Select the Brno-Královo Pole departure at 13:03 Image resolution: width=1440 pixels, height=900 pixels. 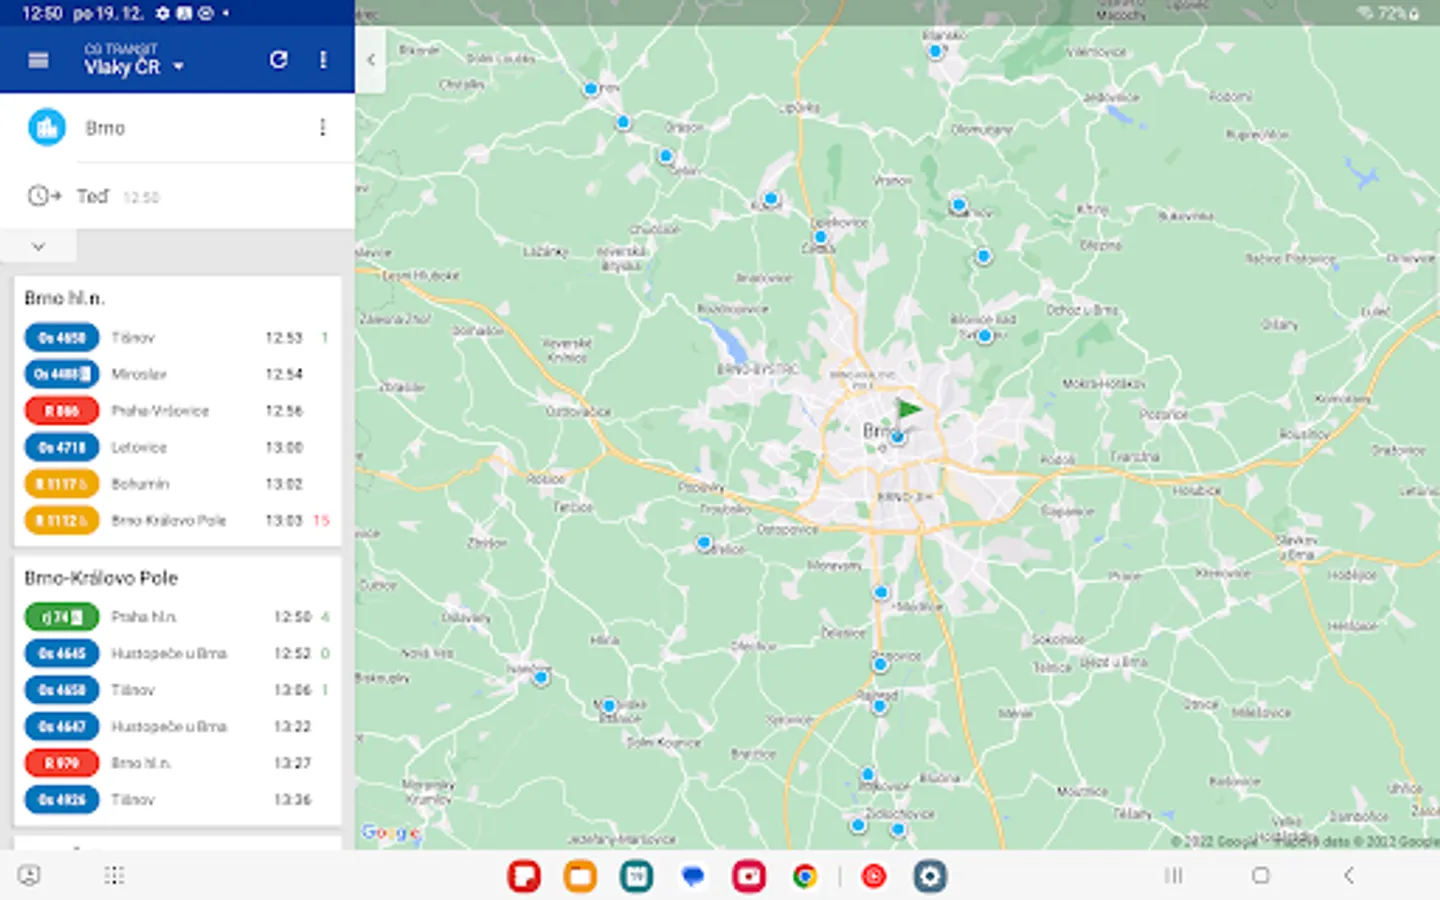177,520
